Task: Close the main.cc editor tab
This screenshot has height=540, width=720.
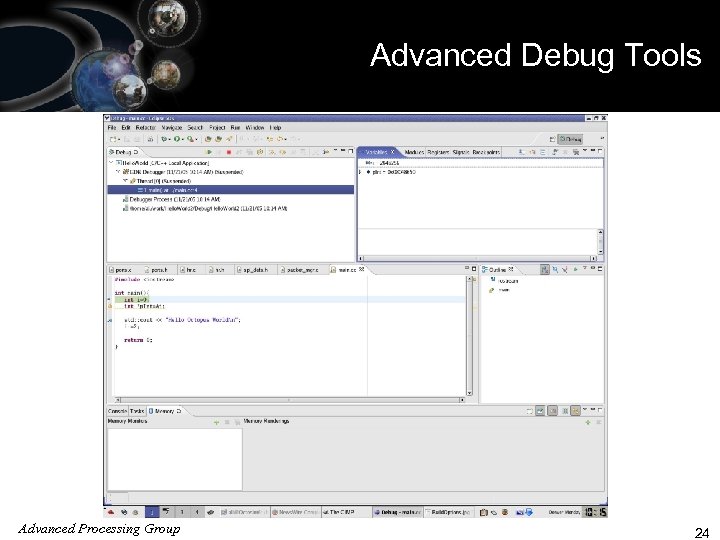Action: click(361, 270)
